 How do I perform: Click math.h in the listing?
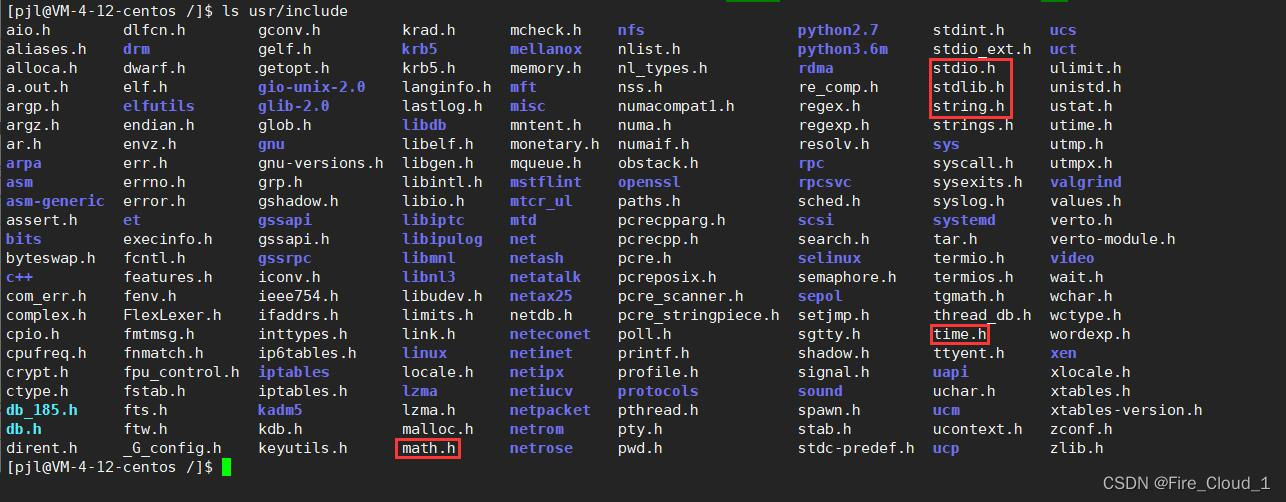tap(429, 448)
